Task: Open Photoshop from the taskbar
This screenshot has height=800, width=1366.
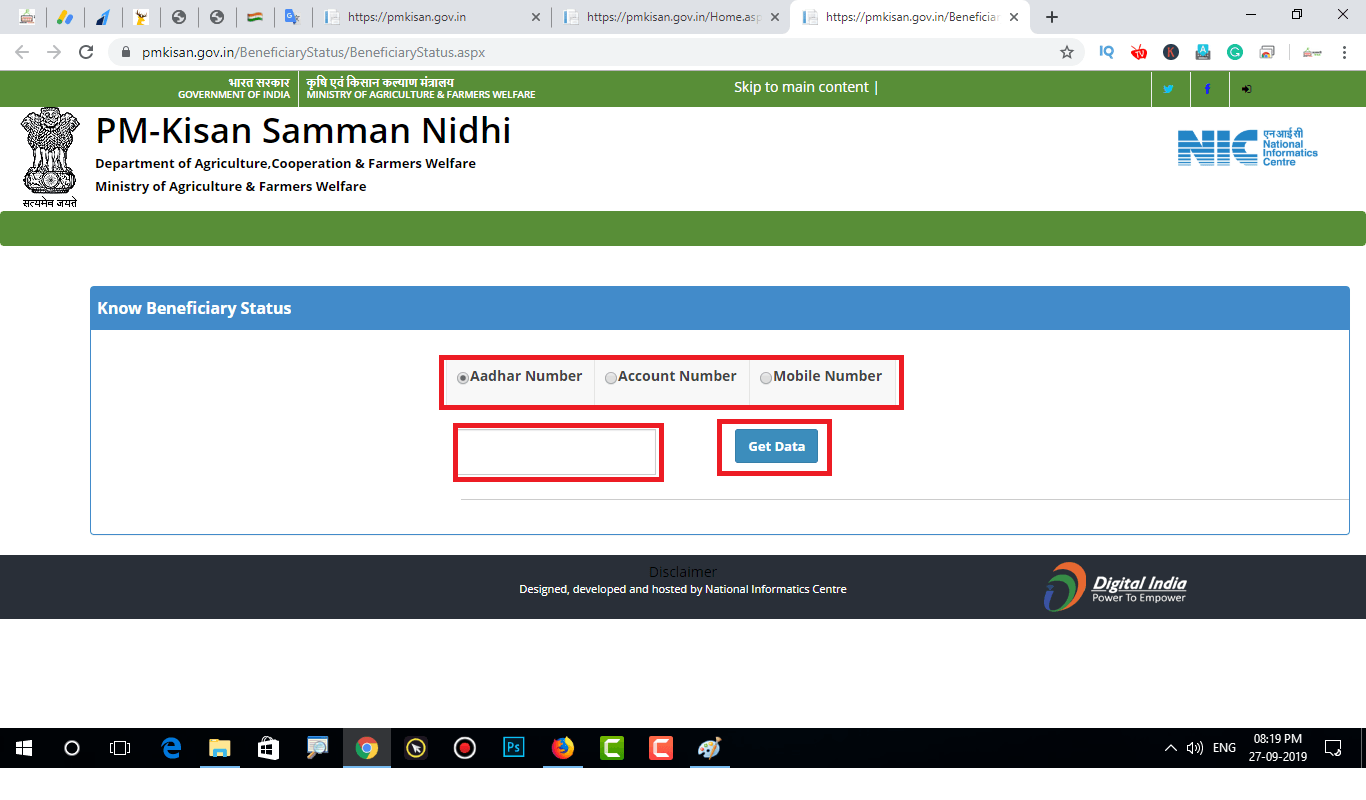Action: [x=514, y=748]
